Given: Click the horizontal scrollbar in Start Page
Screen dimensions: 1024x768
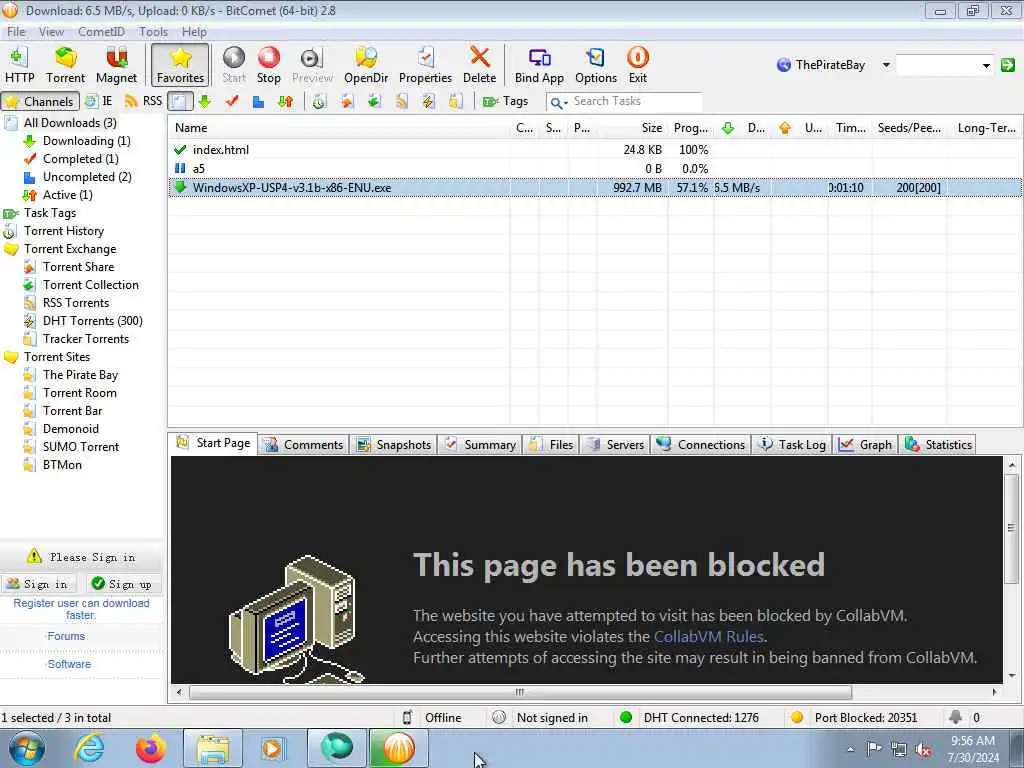Looking at the screenshot, I should [x=520, y=692].
